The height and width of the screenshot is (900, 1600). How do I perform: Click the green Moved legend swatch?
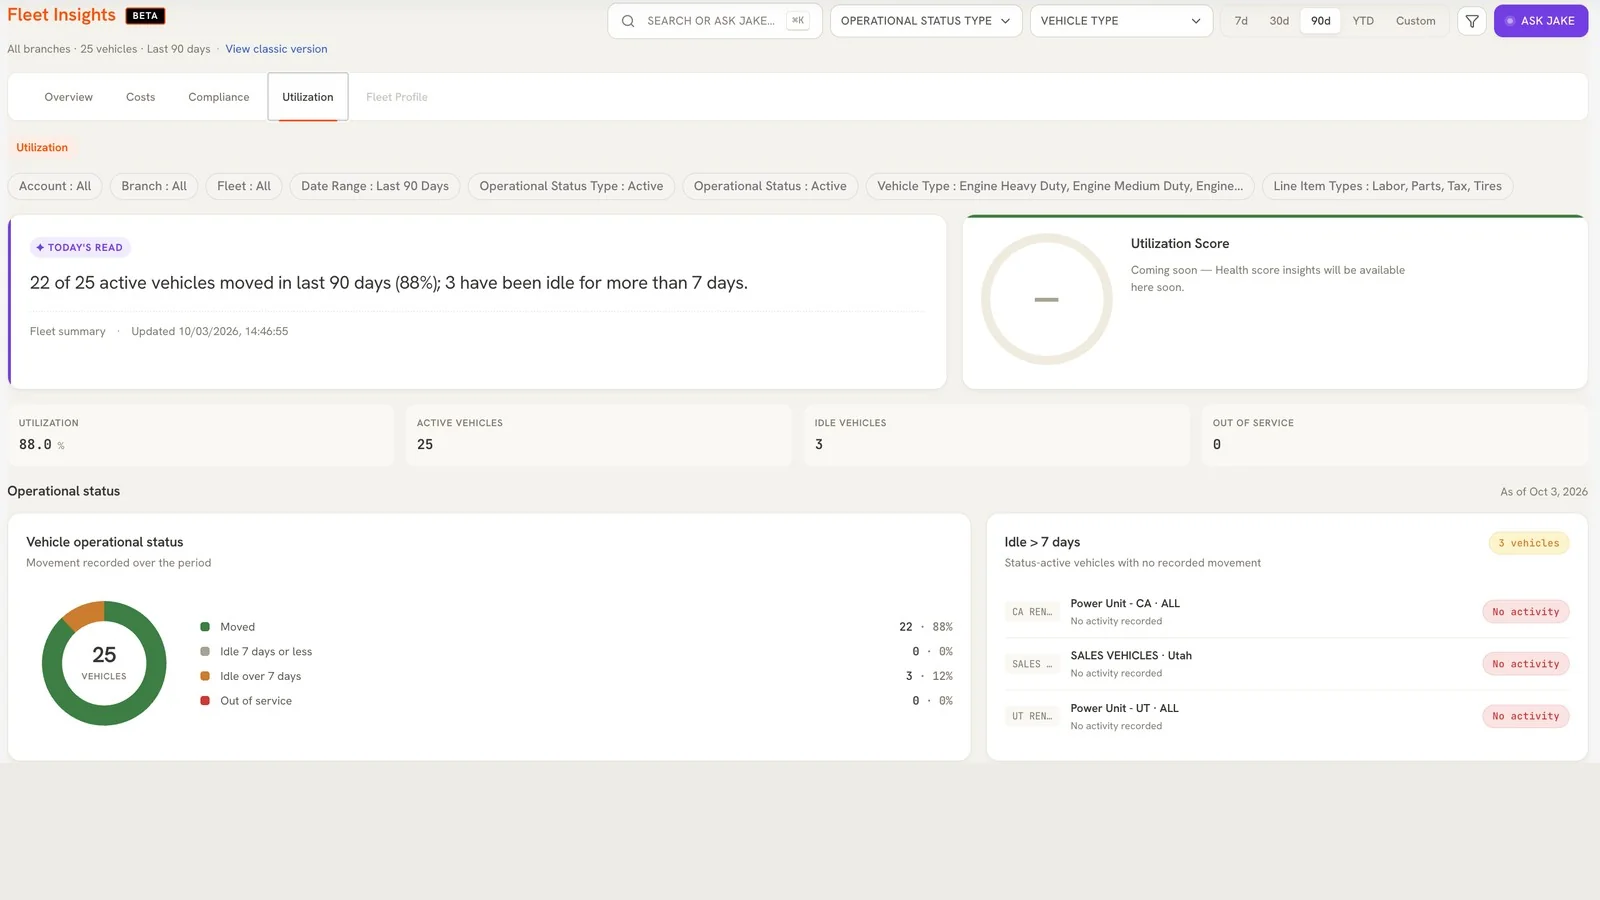(205, 627)
